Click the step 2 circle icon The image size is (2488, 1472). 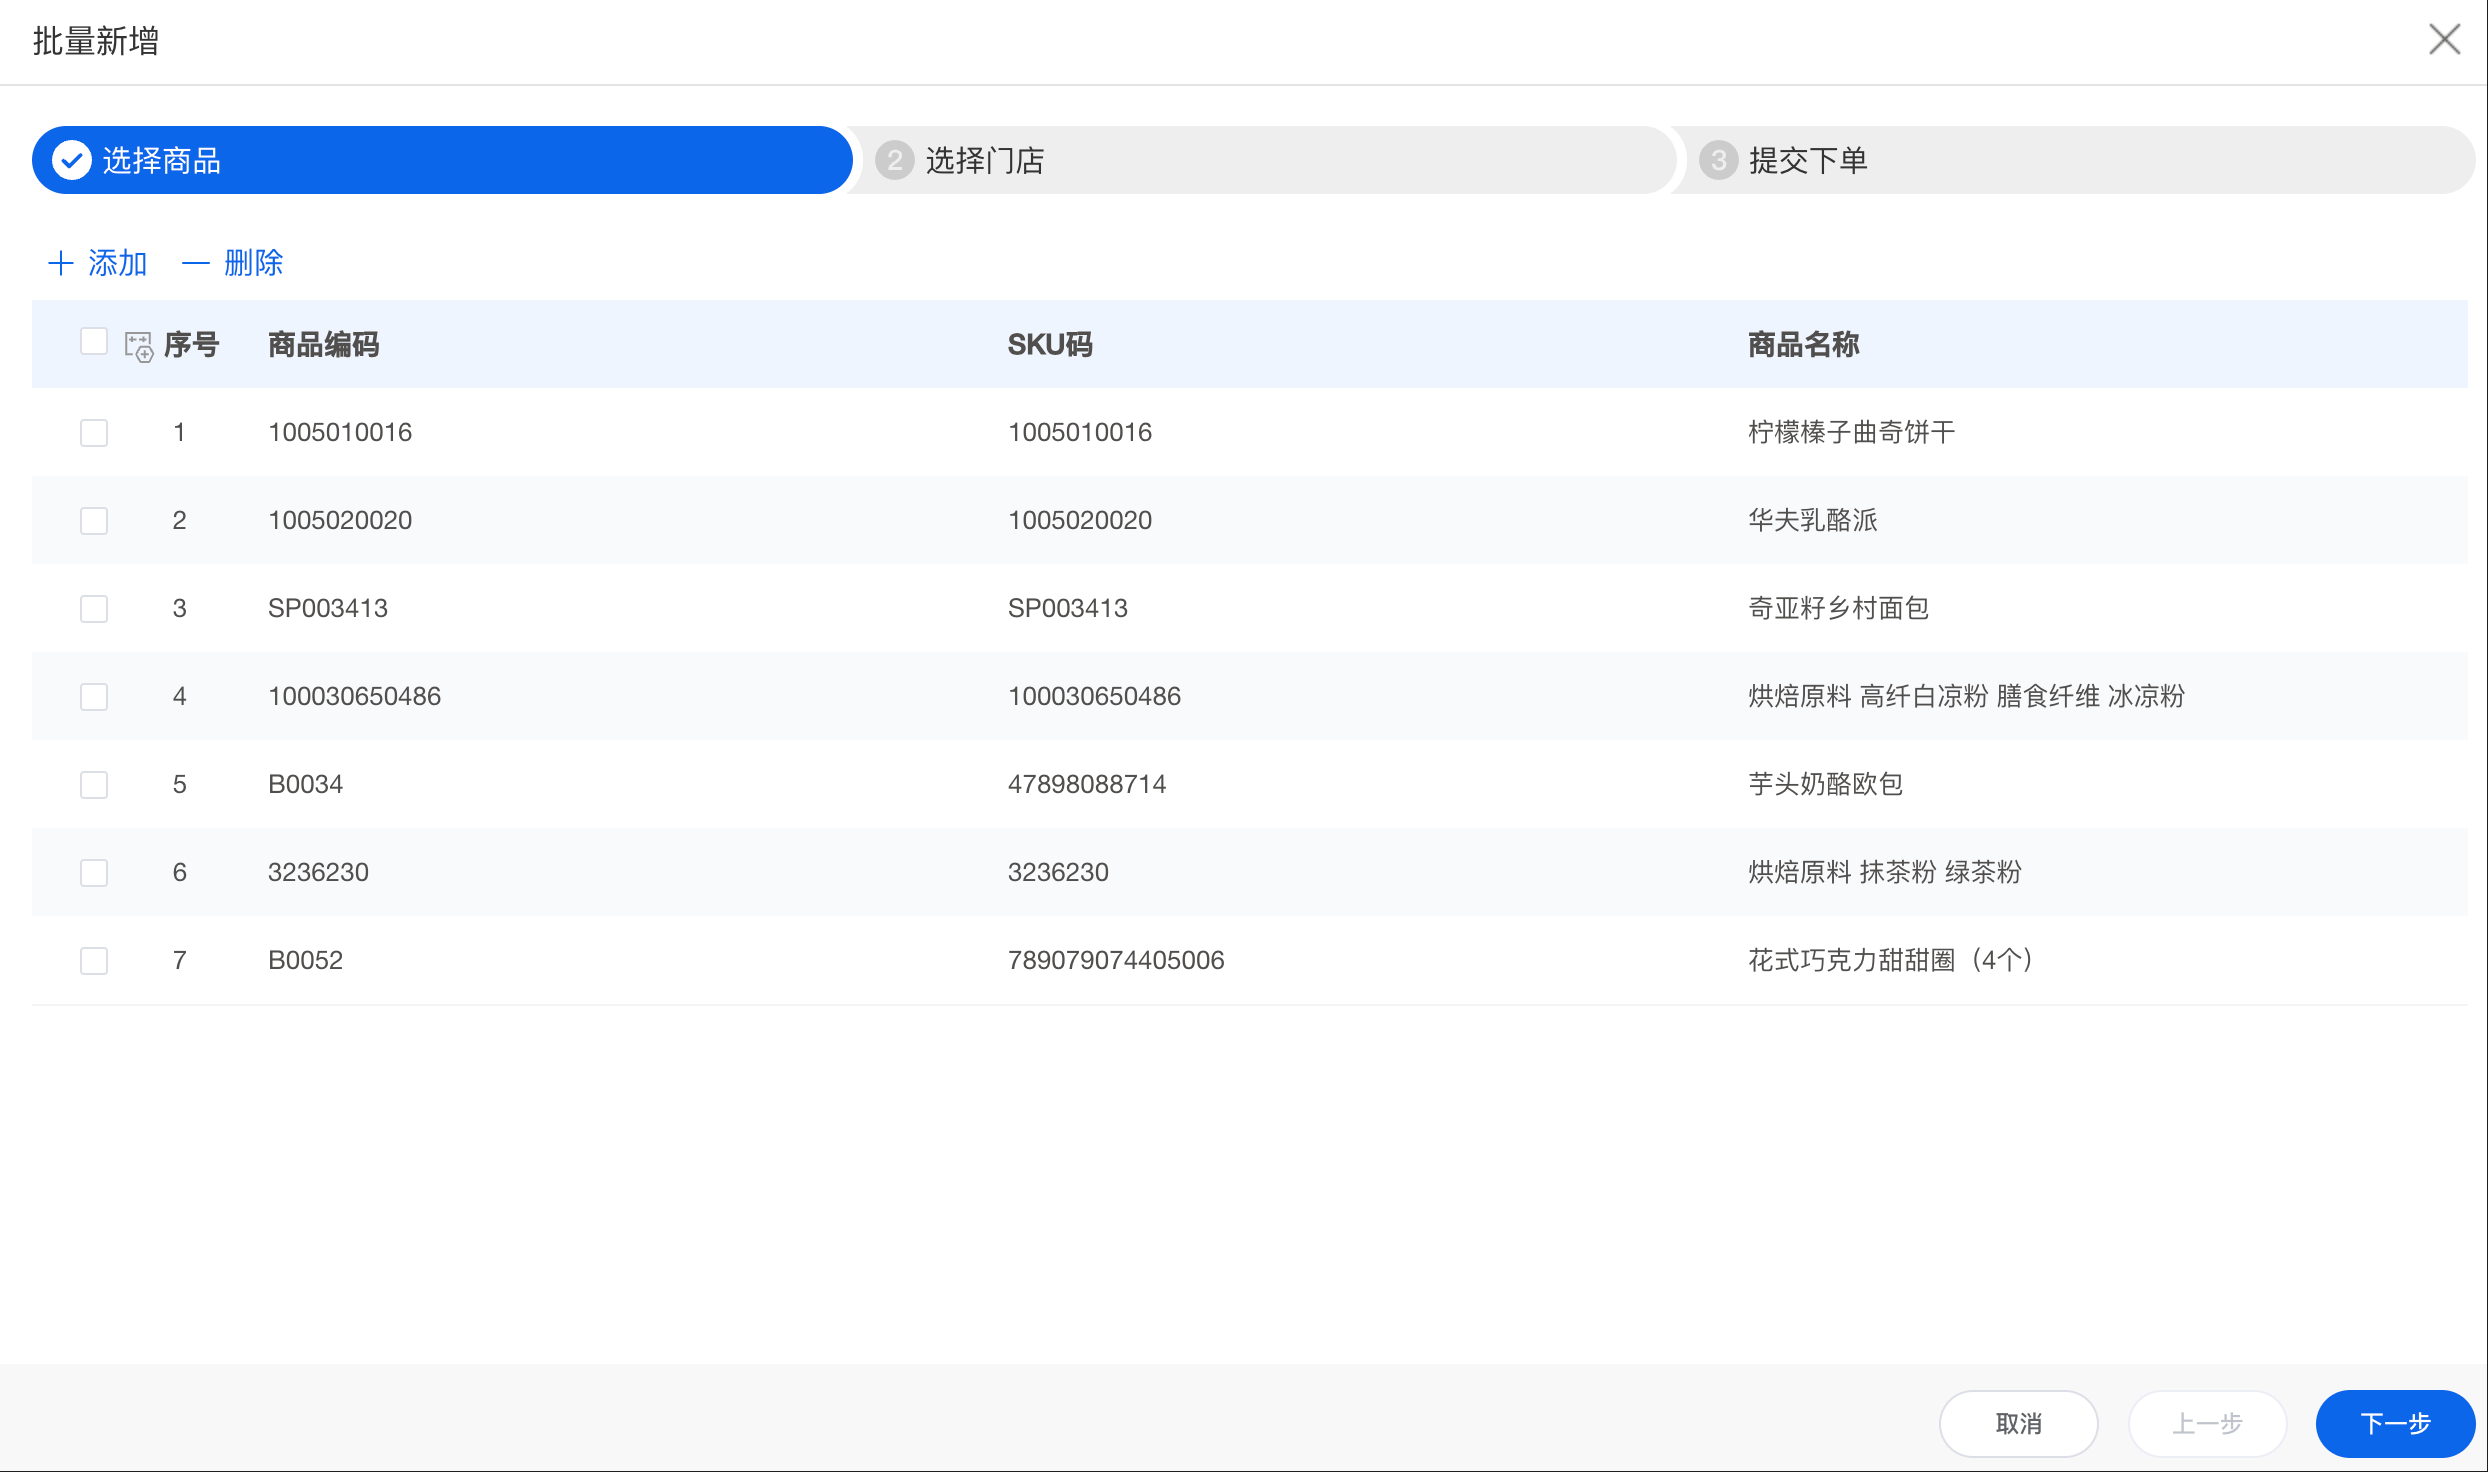pos(894,160)
